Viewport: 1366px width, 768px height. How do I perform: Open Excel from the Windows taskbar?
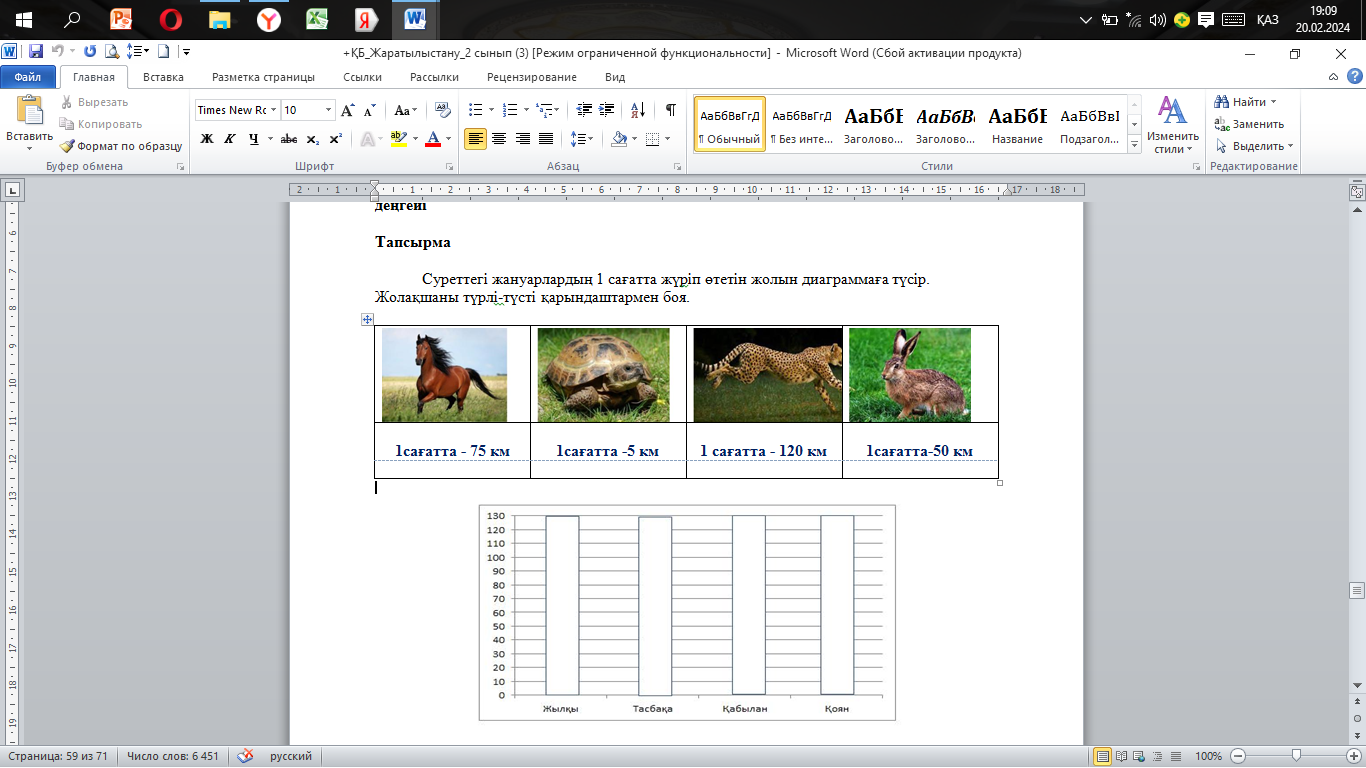coord(318,19)
